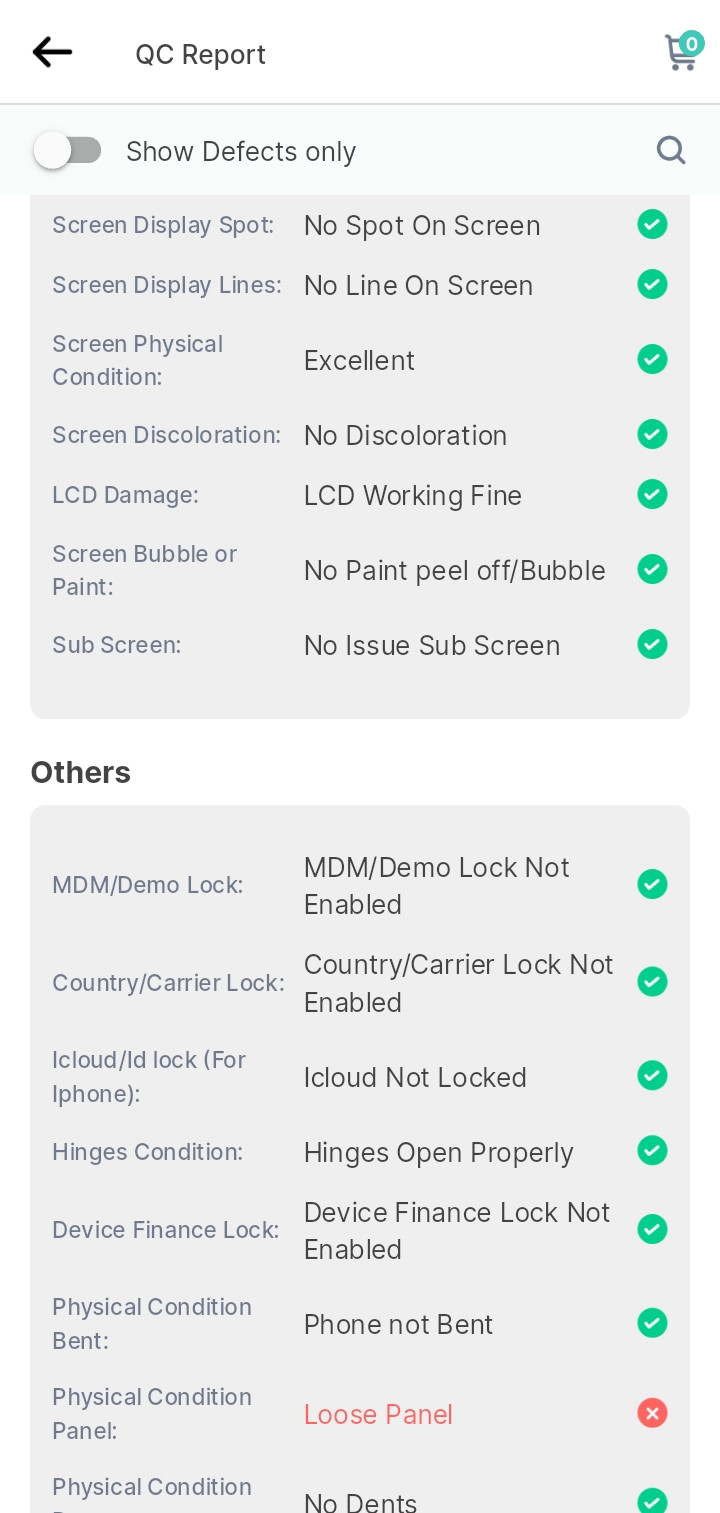This screenshot has height=1513, width=720.
Task: Click green check next to LCD Working Fine
Action: coord(652,494)
